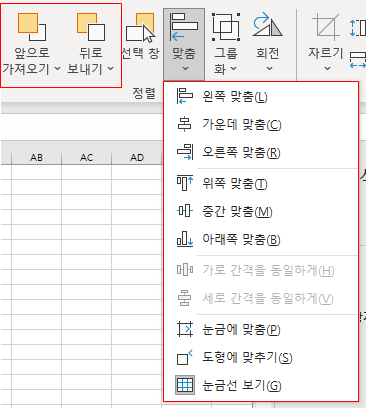Open the 자르기 dropdown chevron
Screen dimensions: 366x408
pyautogui.click(x=328, y=68)
